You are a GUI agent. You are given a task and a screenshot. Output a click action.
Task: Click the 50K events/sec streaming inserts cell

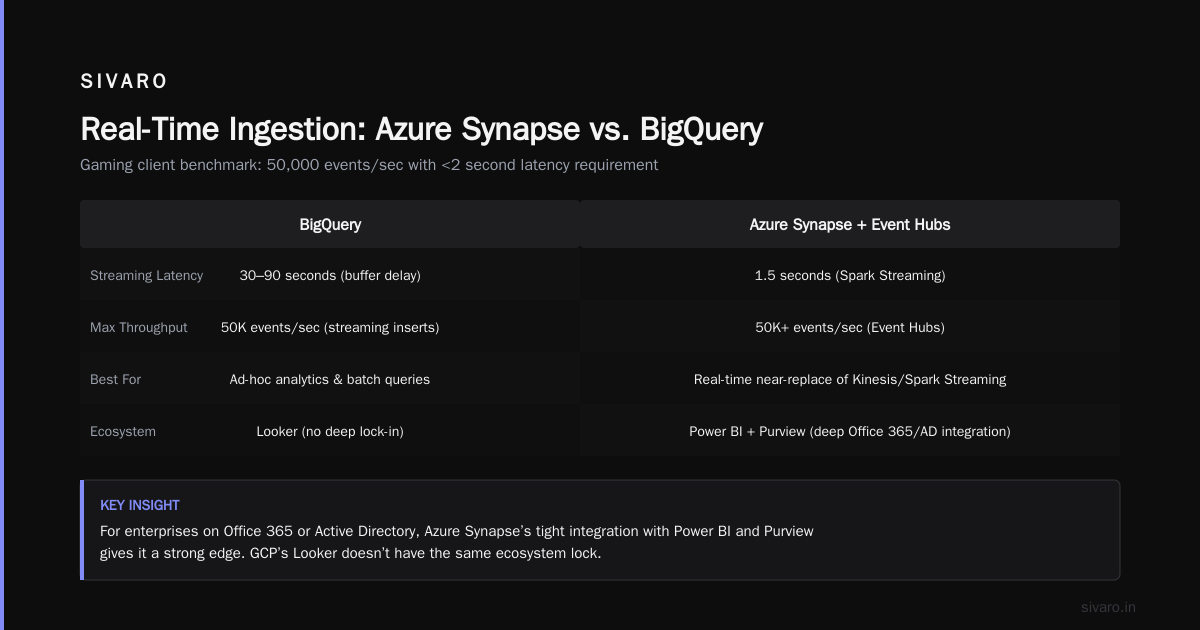(330, 328)
